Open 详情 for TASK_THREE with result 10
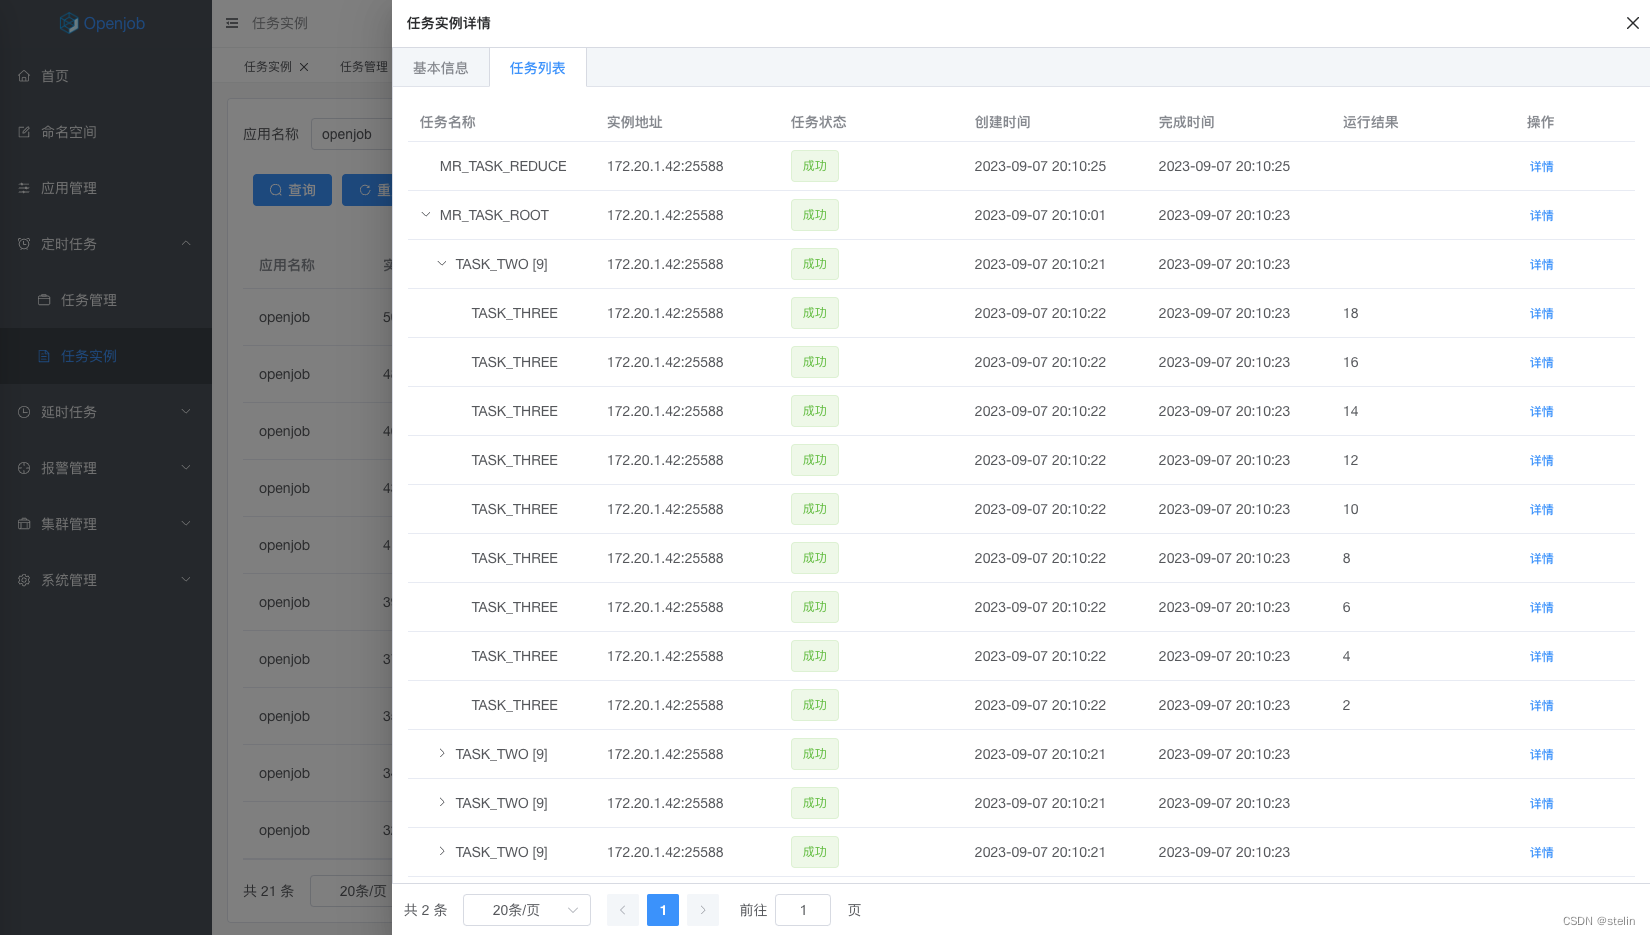1650x935 pixels. tap(1541, 510)
